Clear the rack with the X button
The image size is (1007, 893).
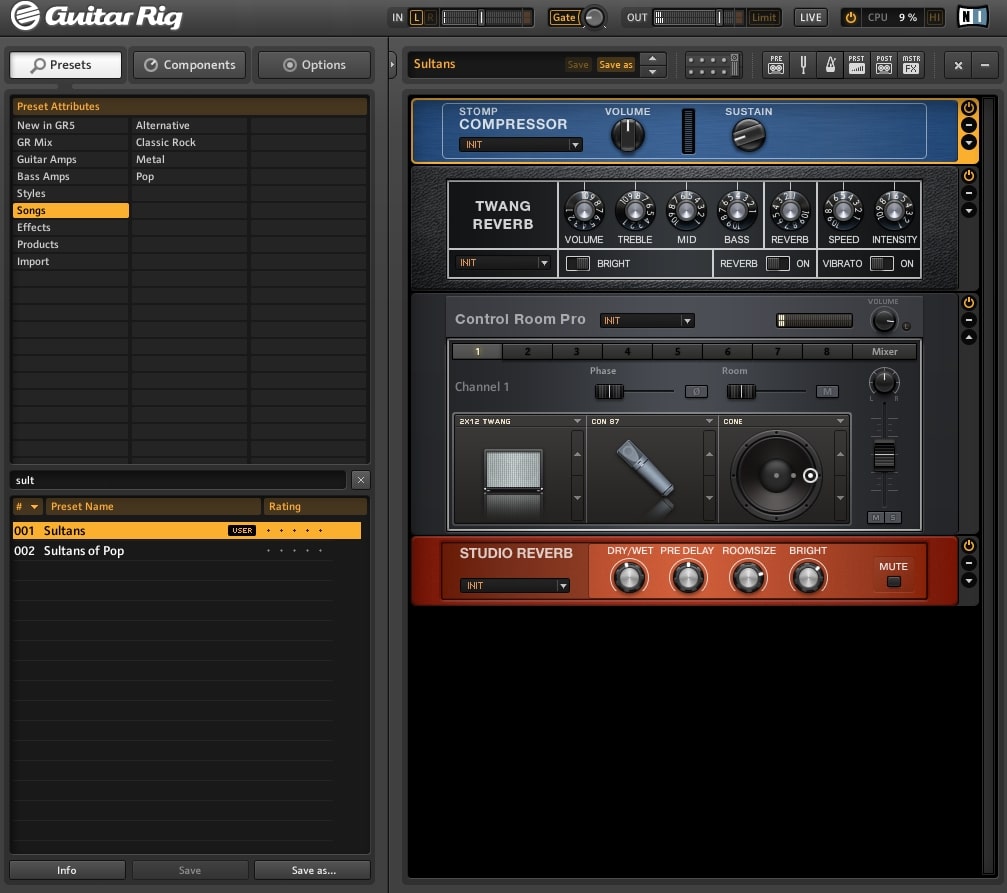[958, 65]
